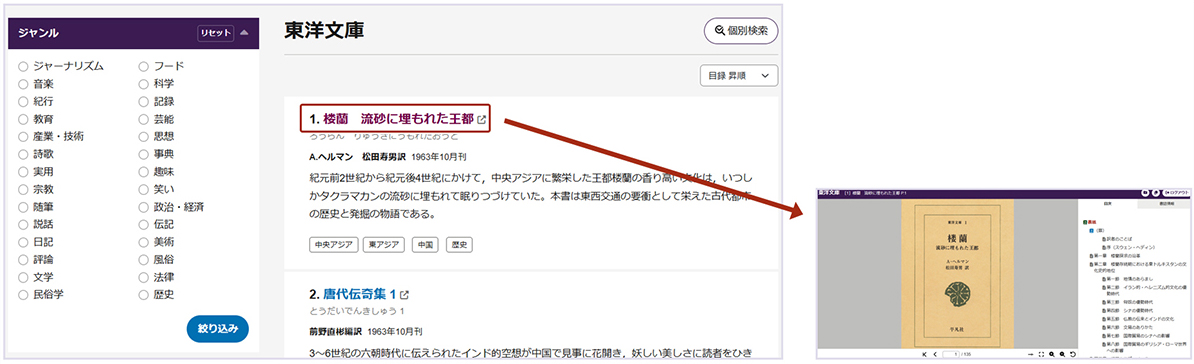
Task: Click the 絞り込み filter button
Action: click(218, 329)
